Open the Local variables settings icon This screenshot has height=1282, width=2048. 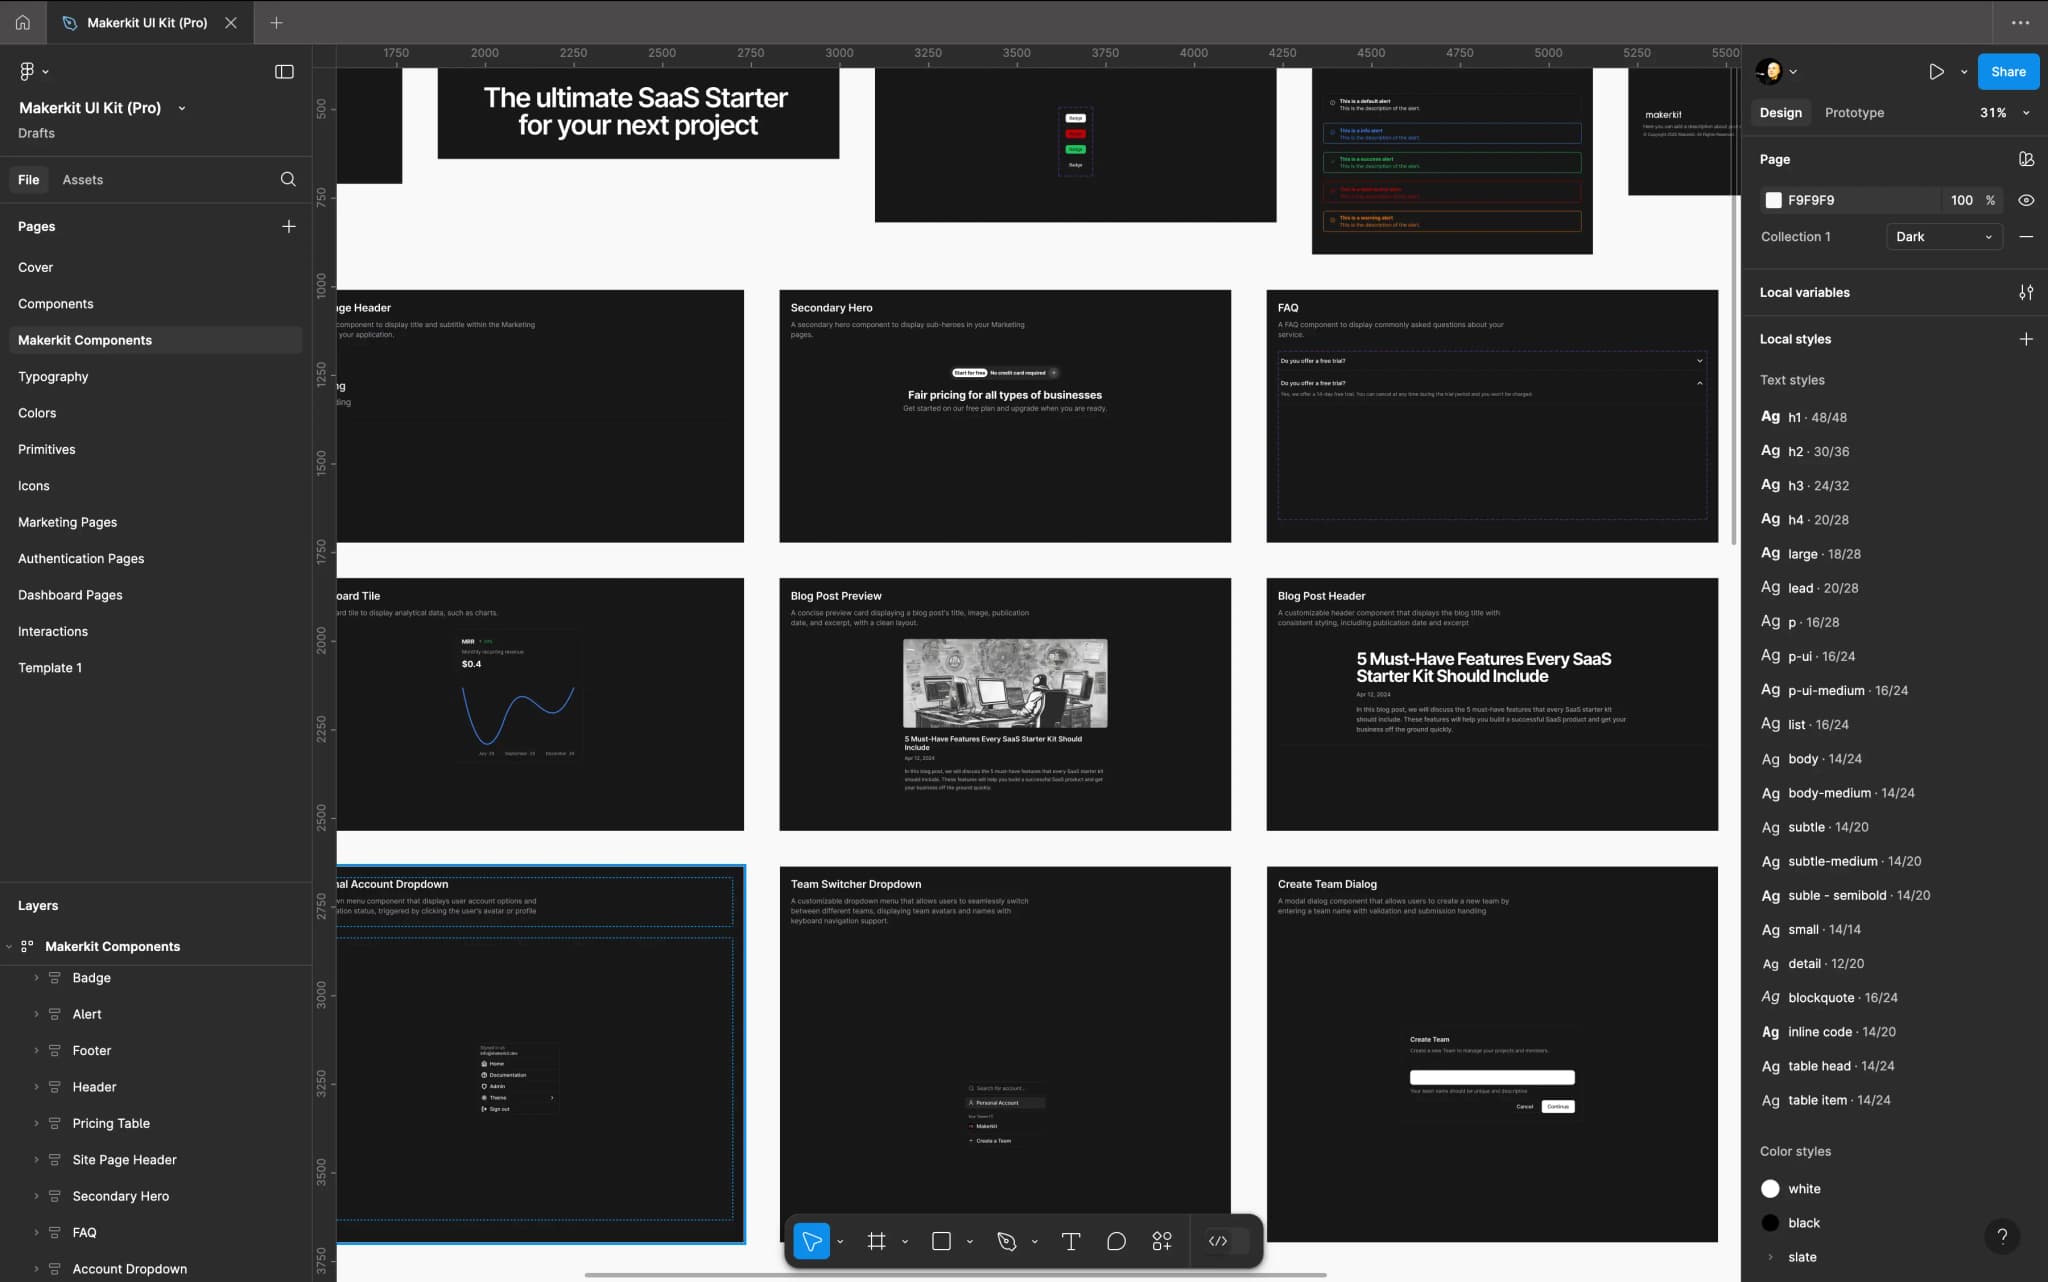[x=2025, y=292]
